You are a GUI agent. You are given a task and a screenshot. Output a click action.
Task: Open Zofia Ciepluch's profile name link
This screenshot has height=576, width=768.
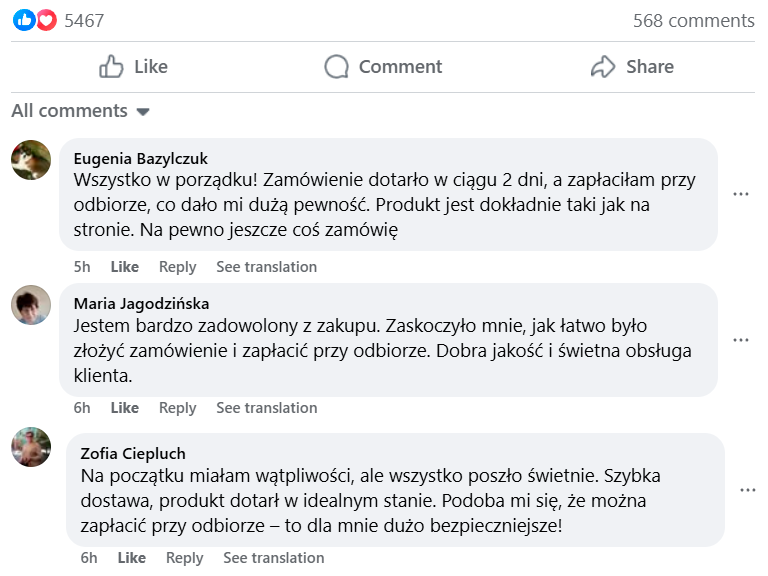click(133, 454)
